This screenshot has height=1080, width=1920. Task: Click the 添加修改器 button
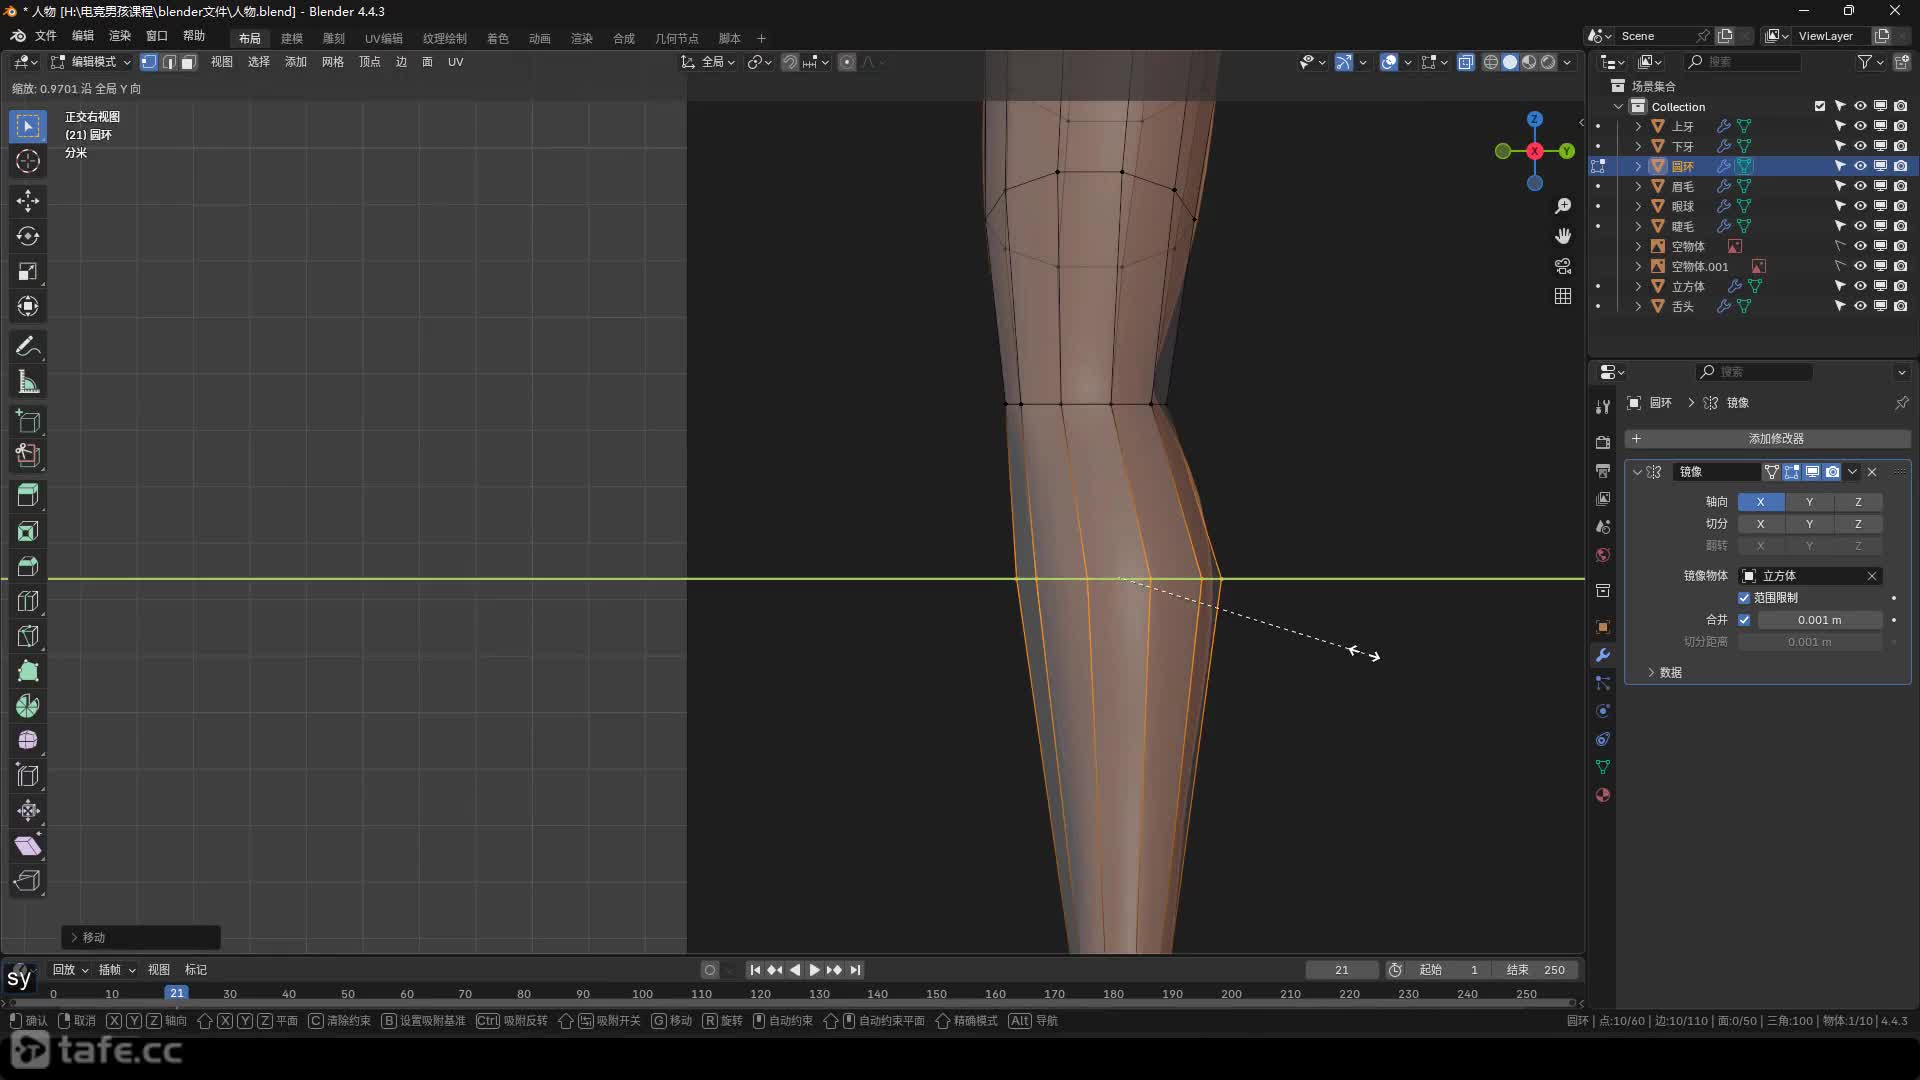[x=1775, y=439]
